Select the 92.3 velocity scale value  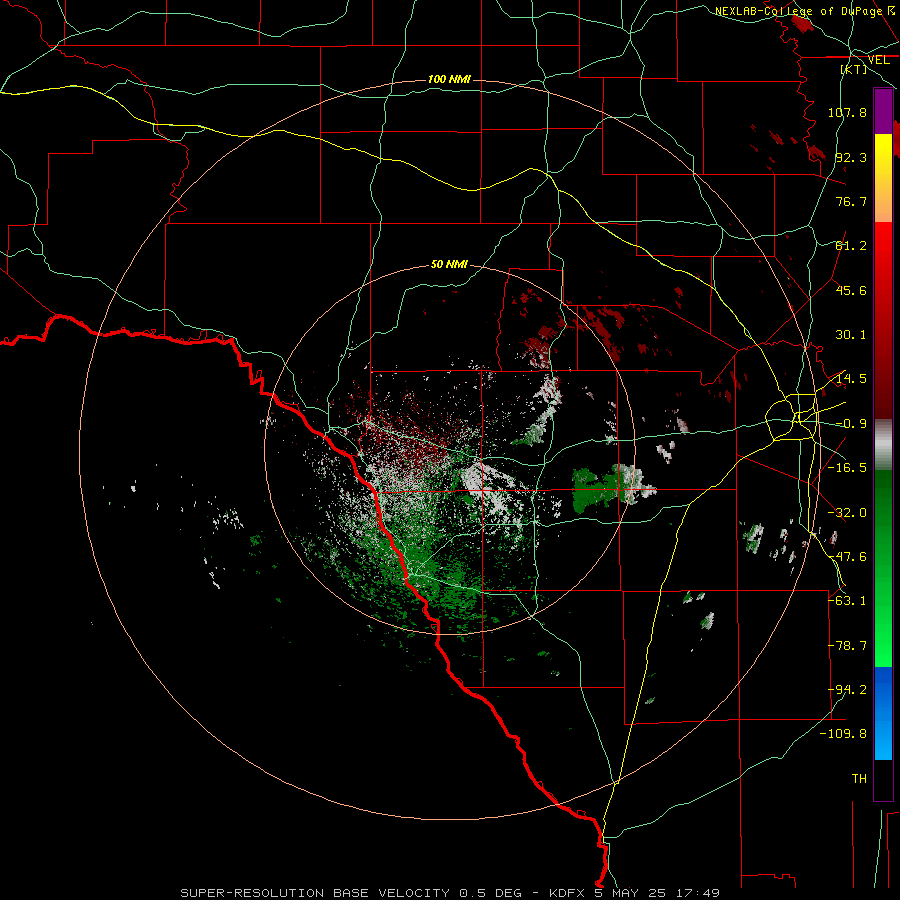(851, 157)
